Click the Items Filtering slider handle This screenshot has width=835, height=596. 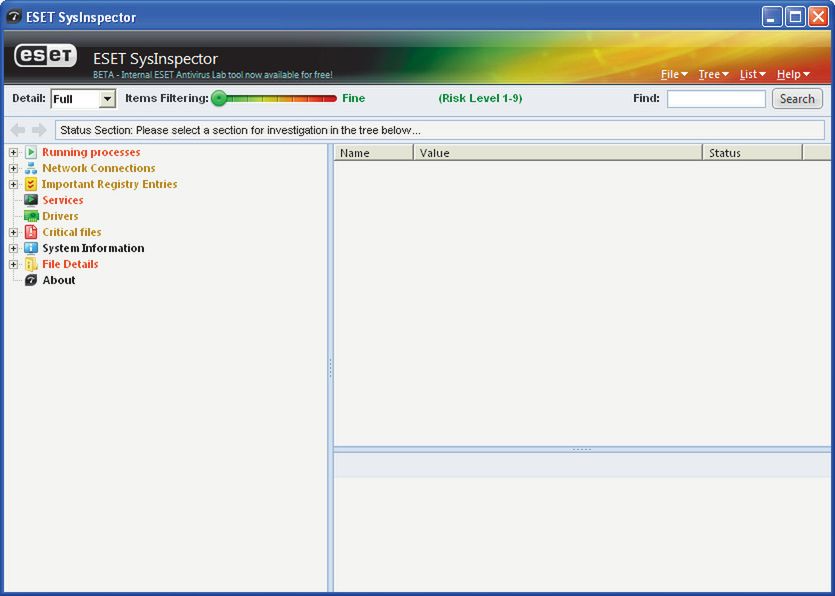coord(219,99)
